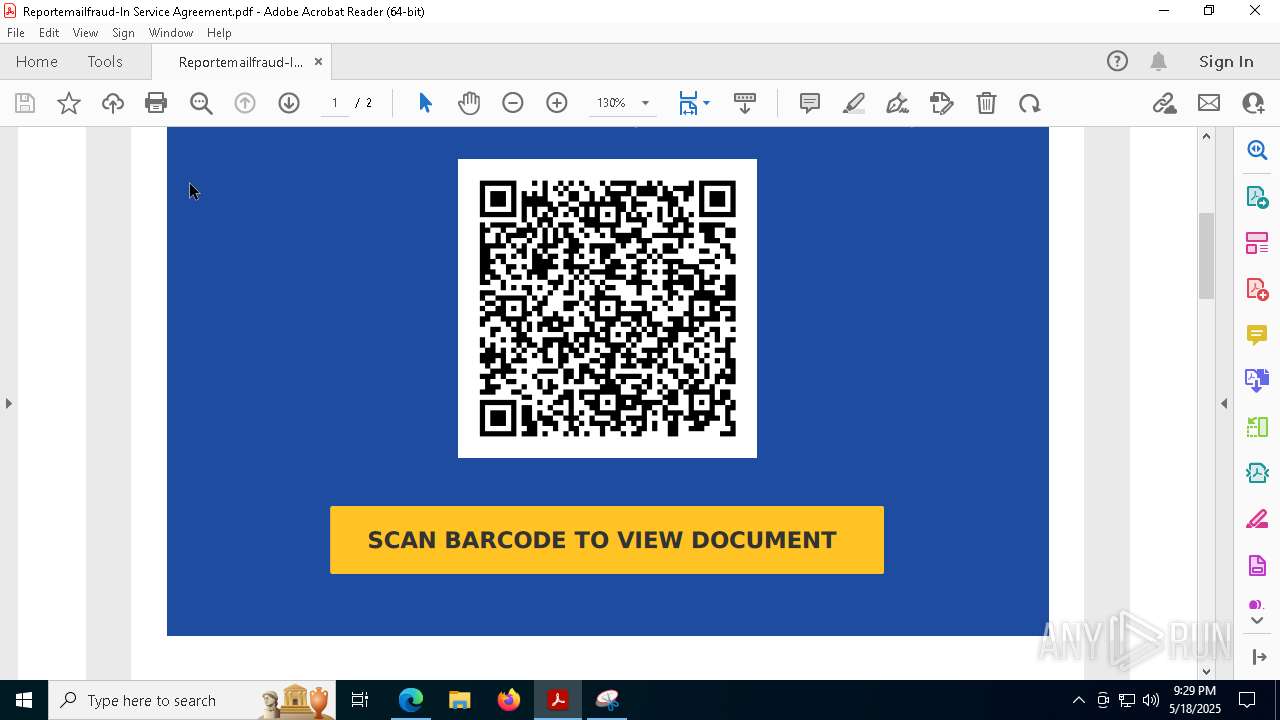
Task: Open File Explorer from taskbar
Action: [460, 700]
